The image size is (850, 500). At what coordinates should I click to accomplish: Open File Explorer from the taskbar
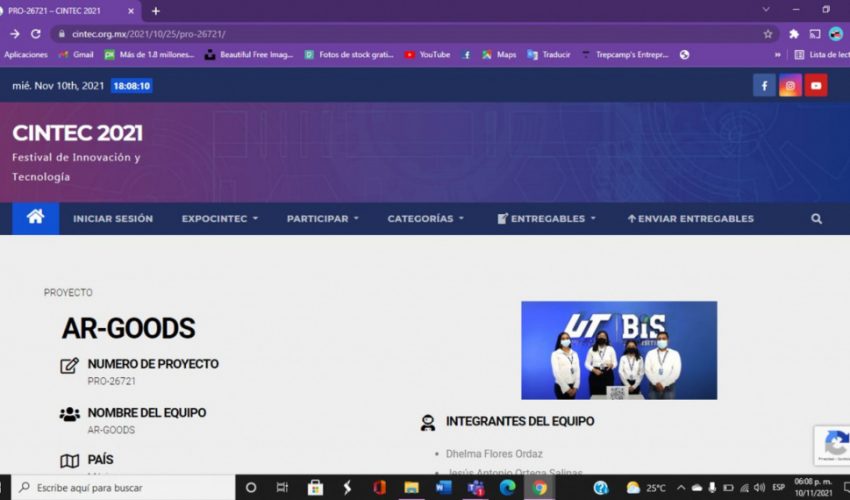coord(411,488)
